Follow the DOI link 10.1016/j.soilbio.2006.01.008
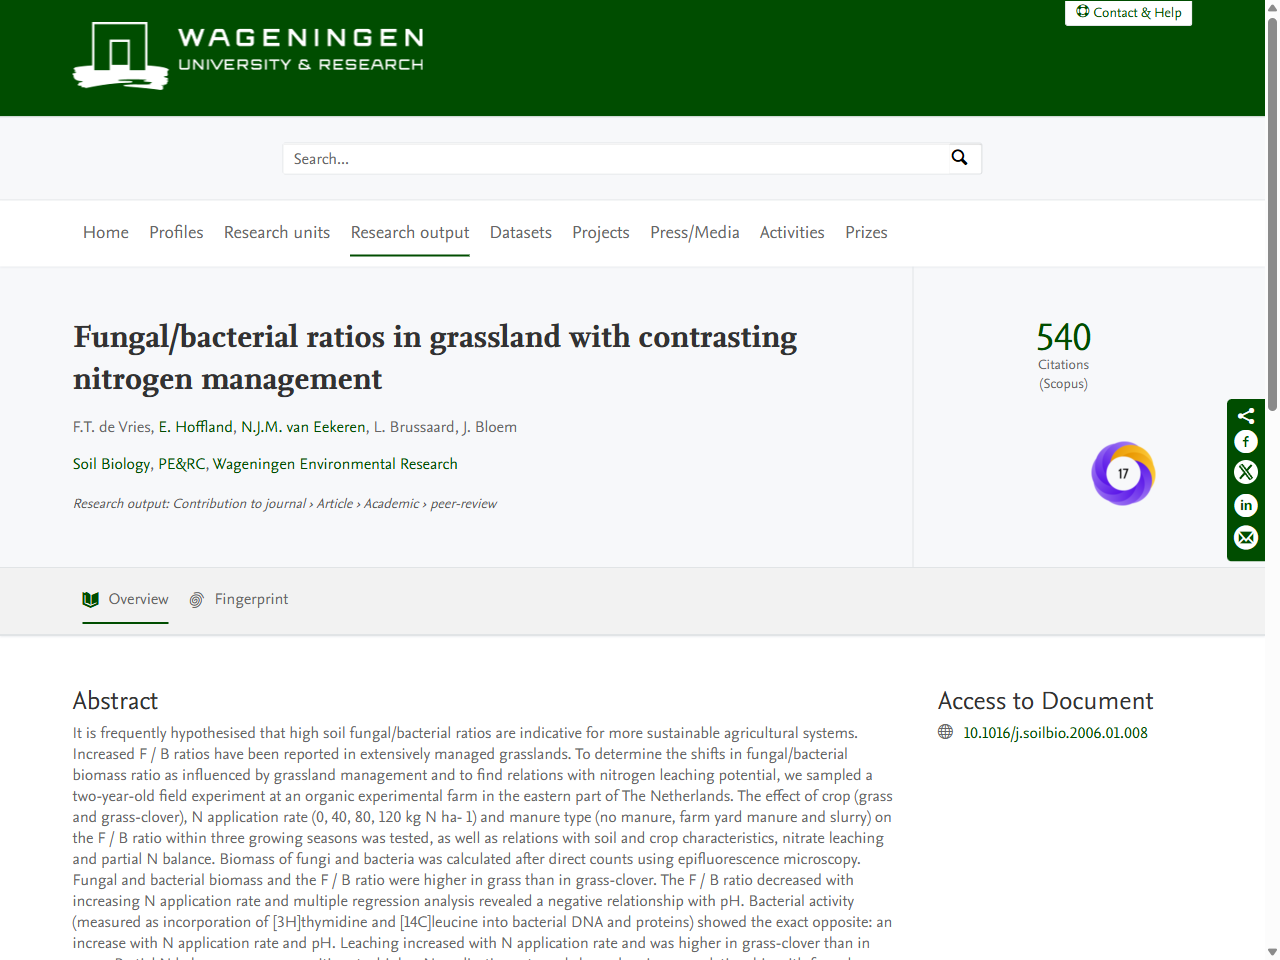1280x960 pixels. point(1055,732)
